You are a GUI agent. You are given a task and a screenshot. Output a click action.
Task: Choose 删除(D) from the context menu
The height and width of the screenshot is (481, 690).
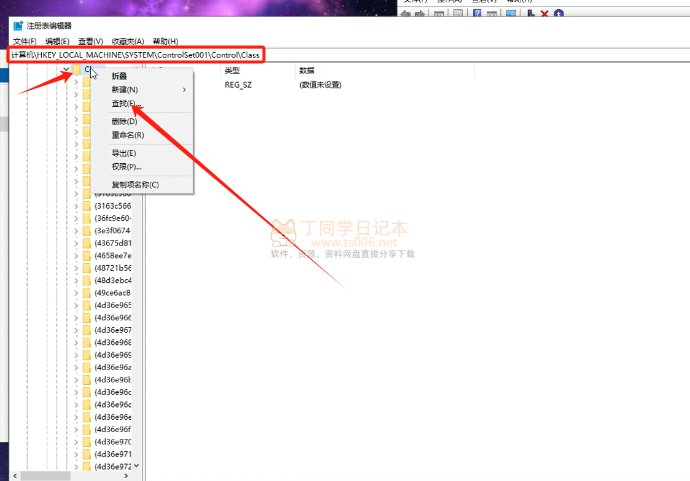(143, 121)
